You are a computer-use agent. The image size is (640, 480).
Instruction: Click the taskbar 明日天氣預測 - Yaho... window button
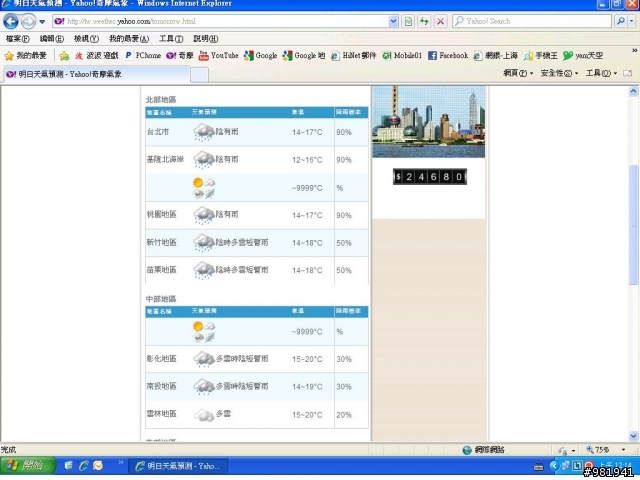point(178,466)
